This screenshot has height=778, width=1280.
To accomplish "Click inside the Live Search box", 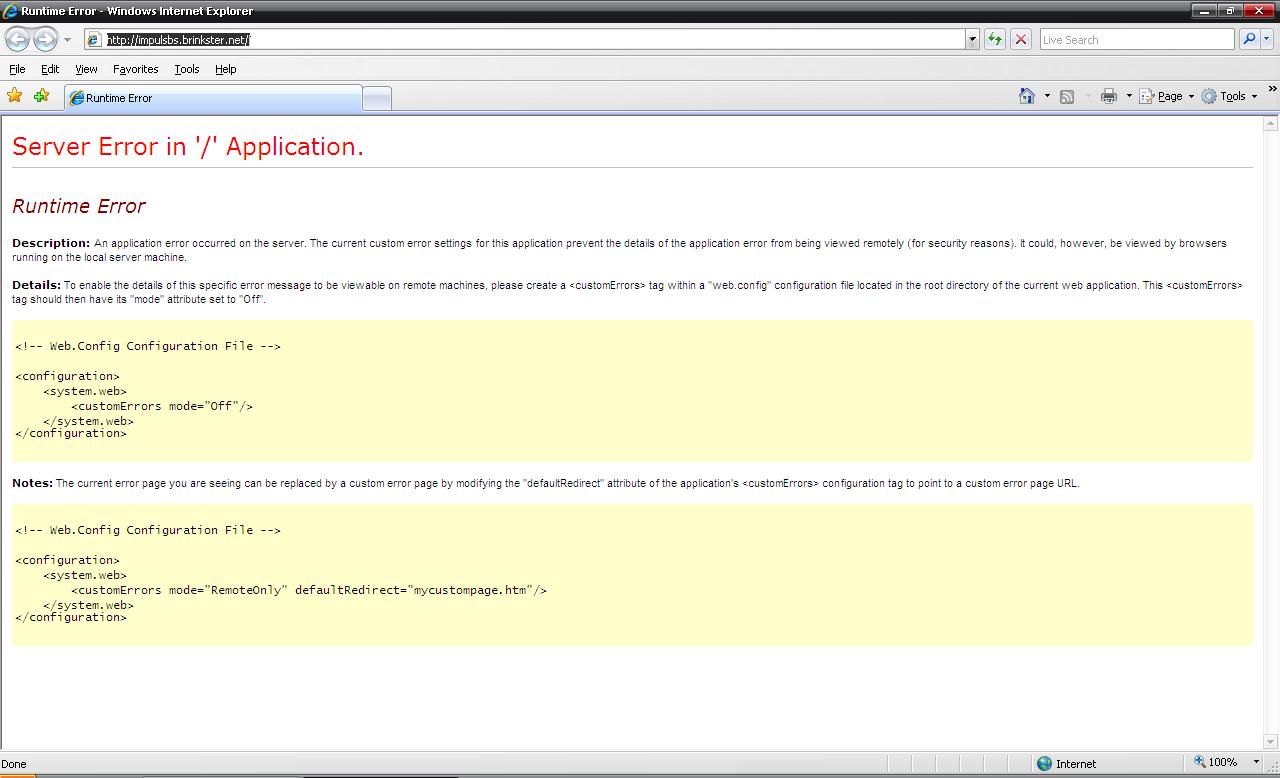I will point(1136,39).
